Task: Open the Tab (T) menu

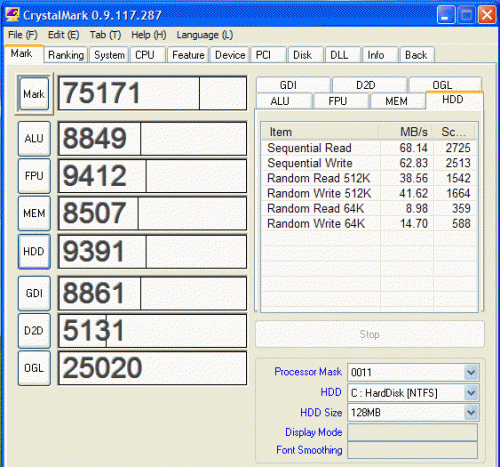Action: pos(105,35)
